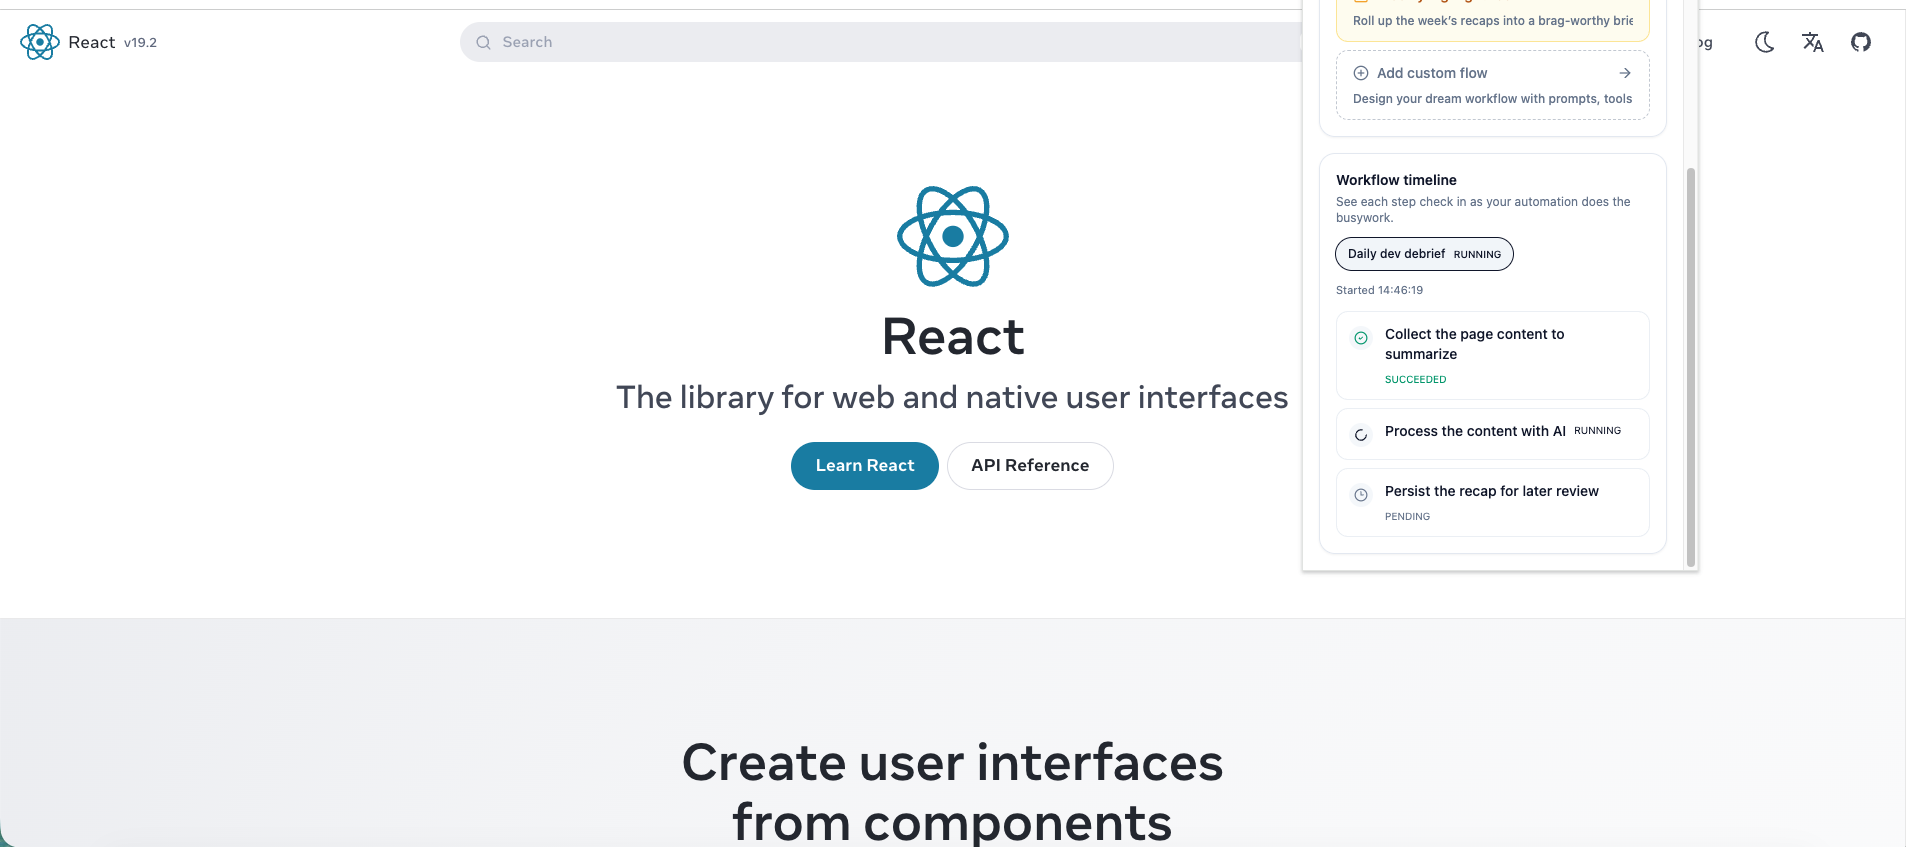The image size is (1906, 847).
Task: Click the large React atom logo
Action: click(x=953, y=236)
